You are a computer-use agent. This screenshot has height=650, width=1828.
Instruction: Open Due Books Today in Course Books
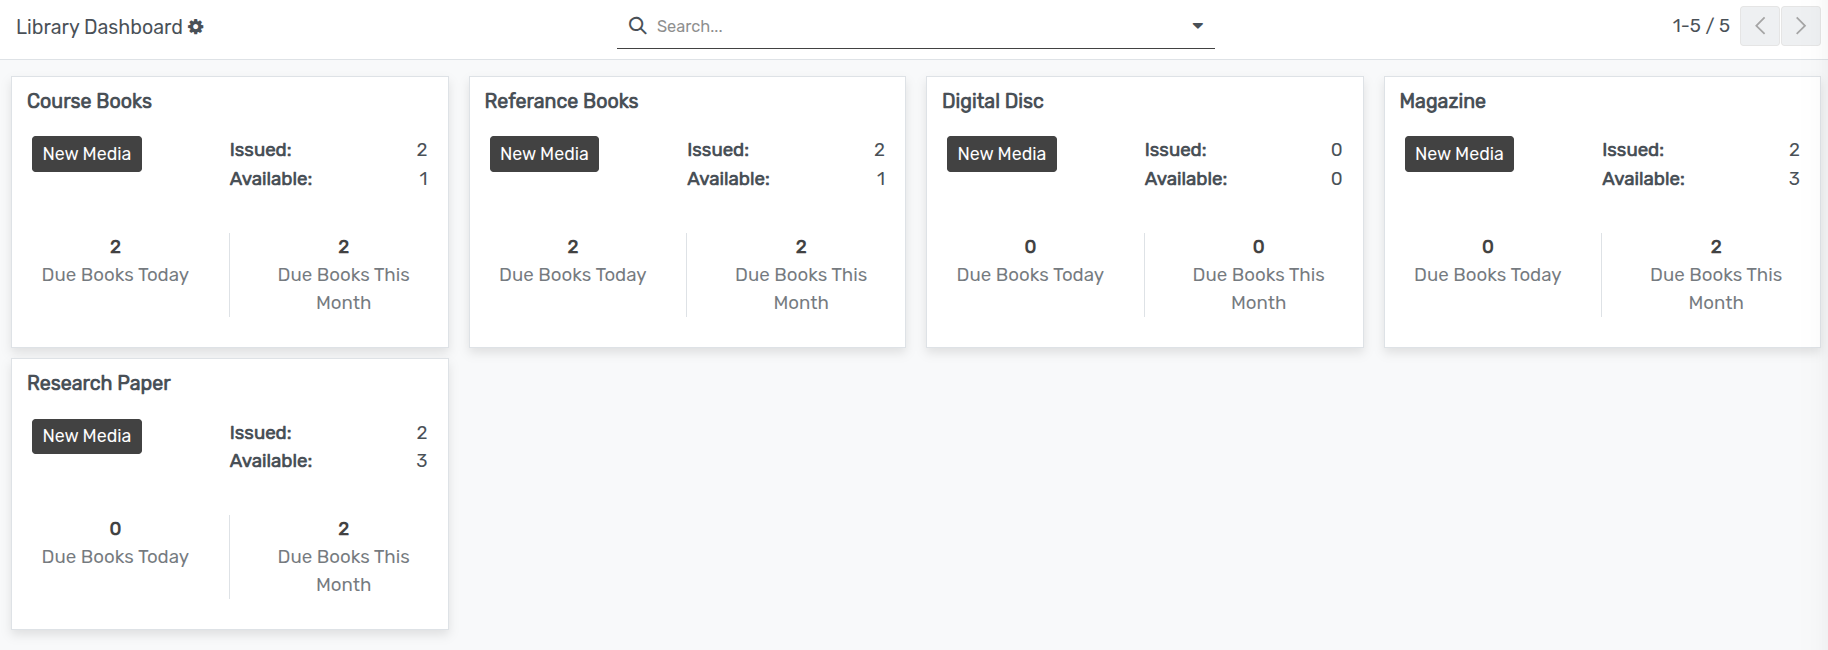click(115, 261)
